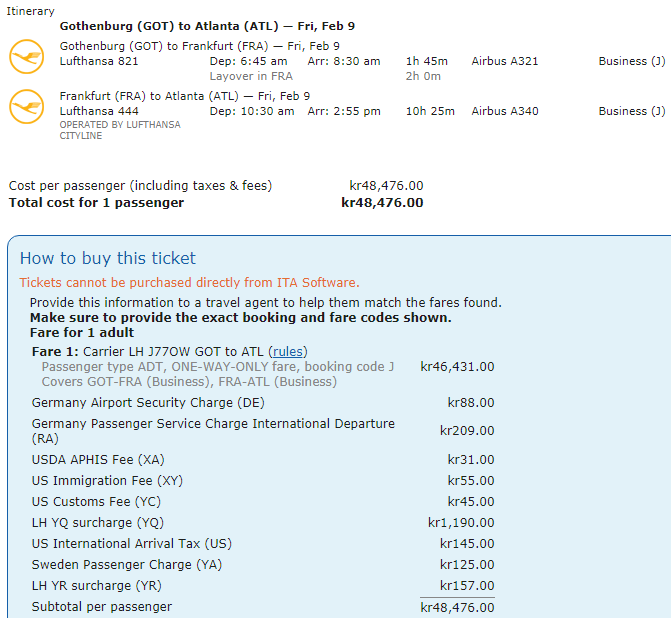Click 'Business (J)' on the Lufthansa 444 row

tap(632, 111)
